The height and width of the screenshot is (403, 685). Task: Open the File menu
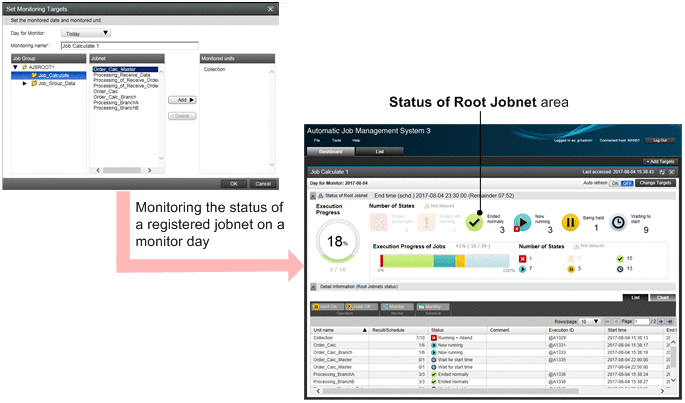tap(317, 140)
